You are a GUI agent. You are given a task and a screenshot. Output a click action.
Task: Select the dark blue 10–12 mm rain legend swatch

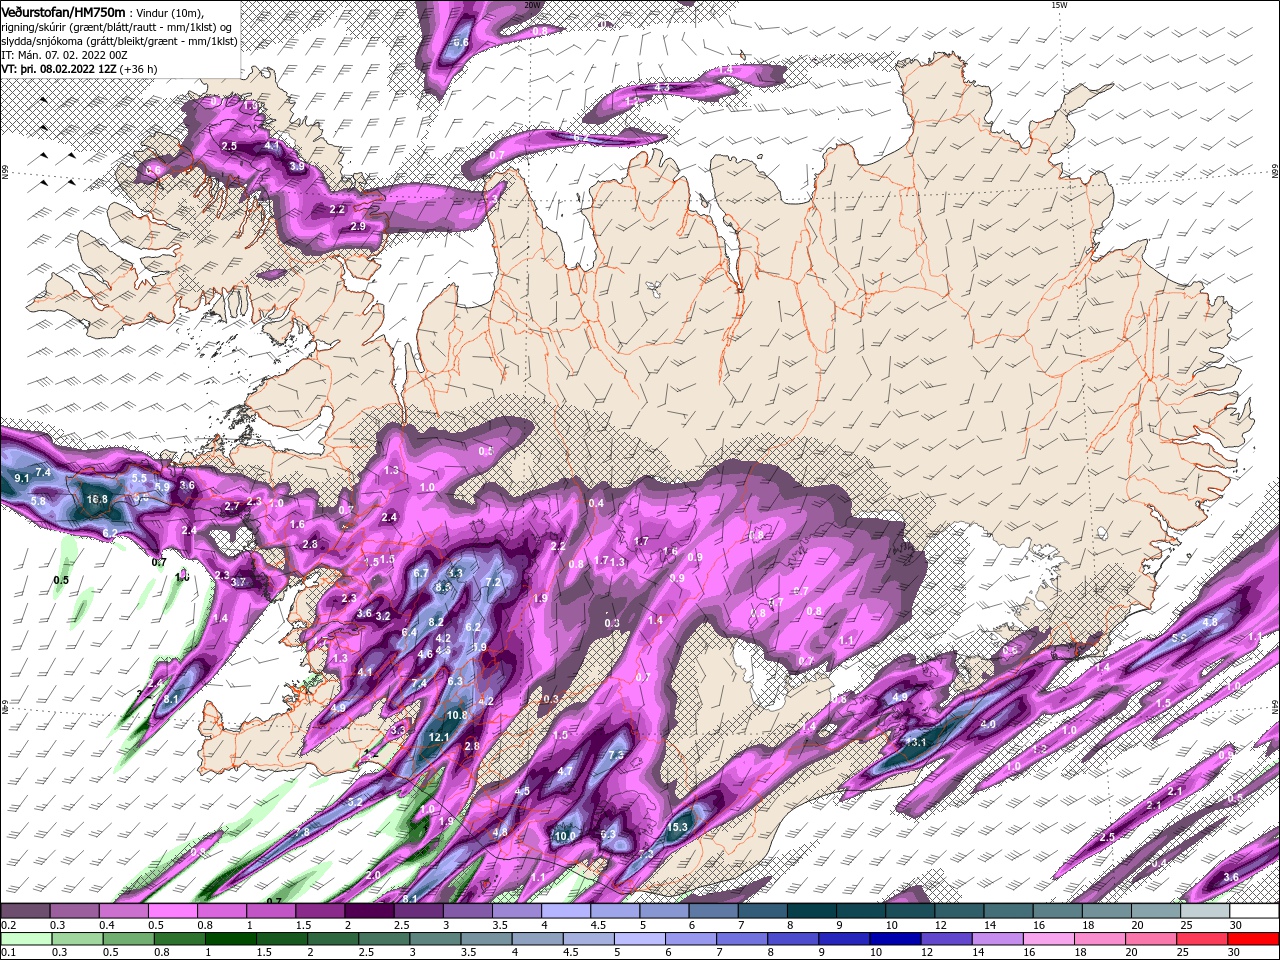pyautogui.click(x=897, y=939)
